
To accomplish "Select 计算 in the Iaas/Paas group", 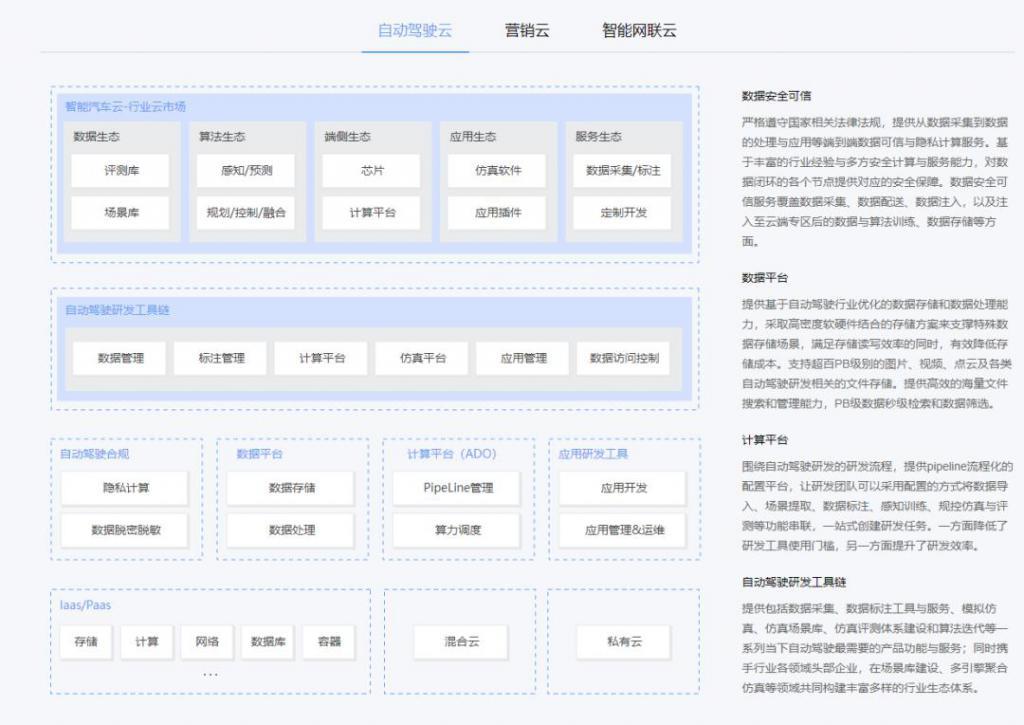I will pos(146,641).
